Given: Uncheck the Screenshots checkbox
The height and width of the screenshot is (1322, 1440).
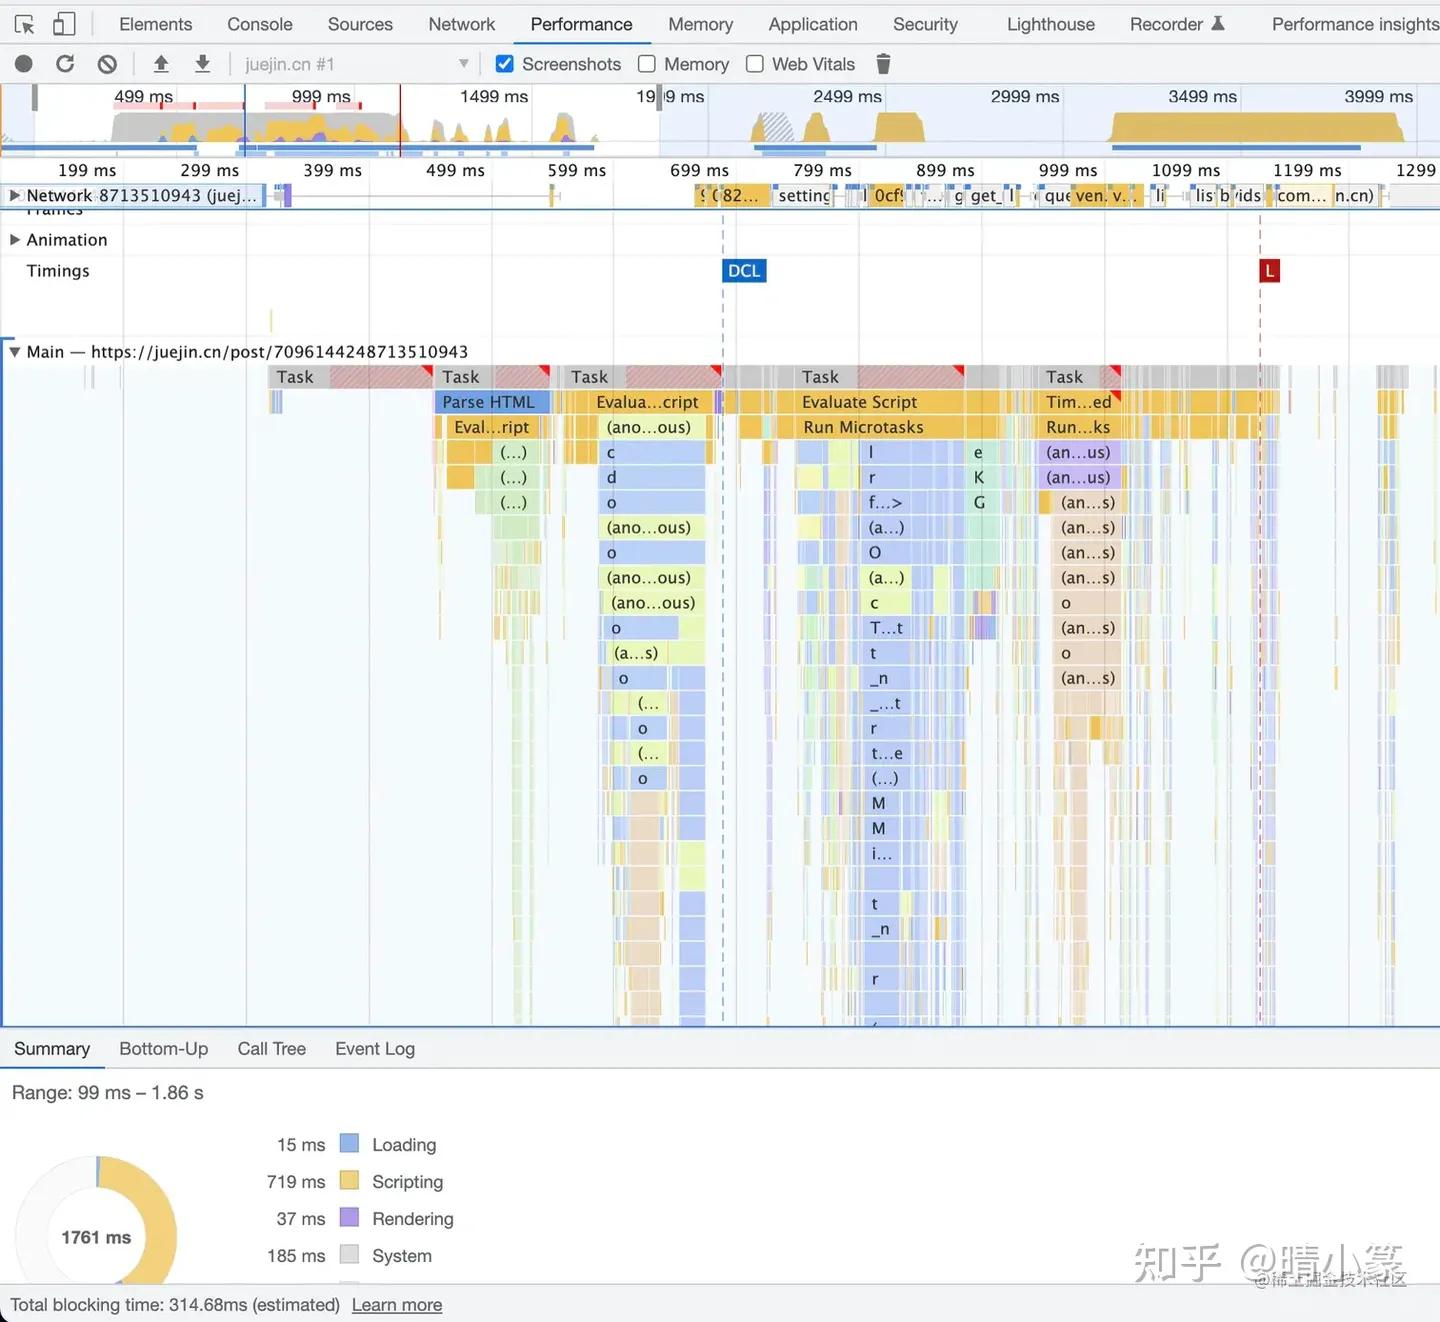Looking at the screenshot, I should tap(505, 64).
